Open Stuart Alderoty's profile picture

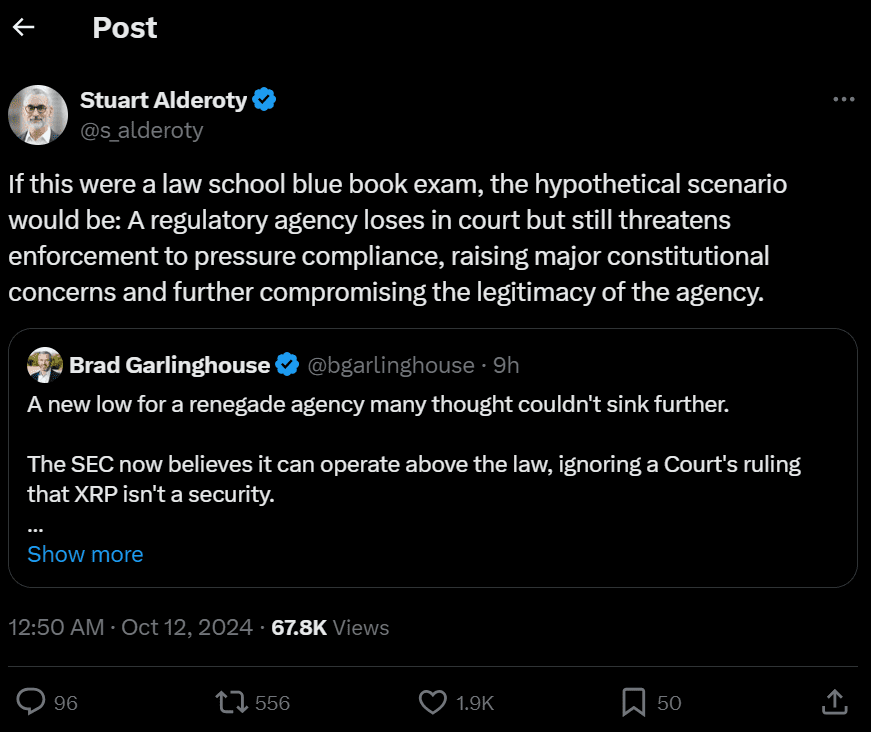tap(38, 114)
